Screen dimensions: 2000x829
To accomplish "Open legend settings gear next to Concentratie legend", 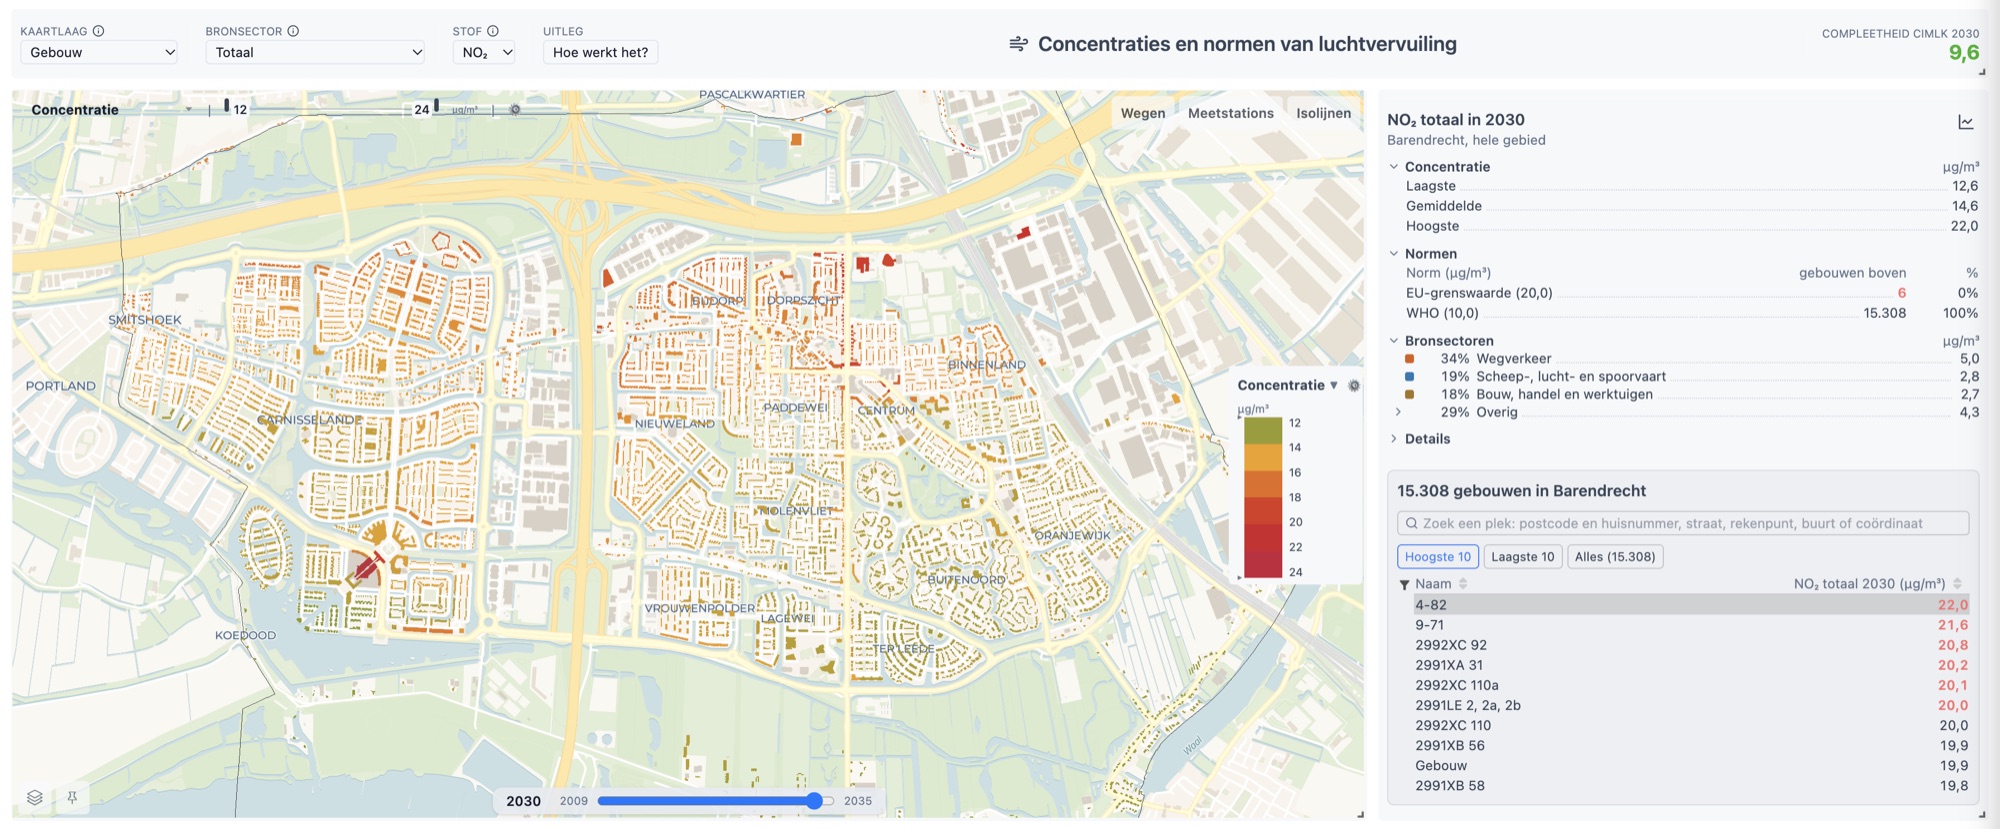I will pyautogui.click(x=1354, y=386).
